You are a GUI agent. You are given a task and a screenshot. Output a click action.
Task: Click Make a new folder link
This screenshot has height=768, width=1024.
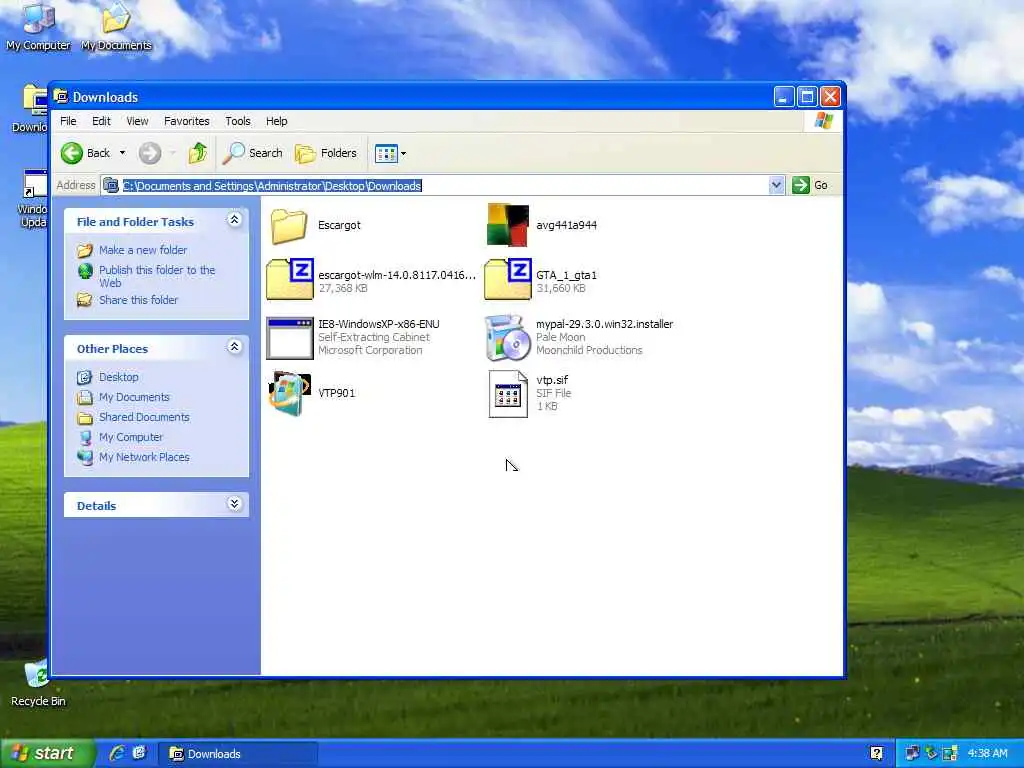click(x=142, y=249)
